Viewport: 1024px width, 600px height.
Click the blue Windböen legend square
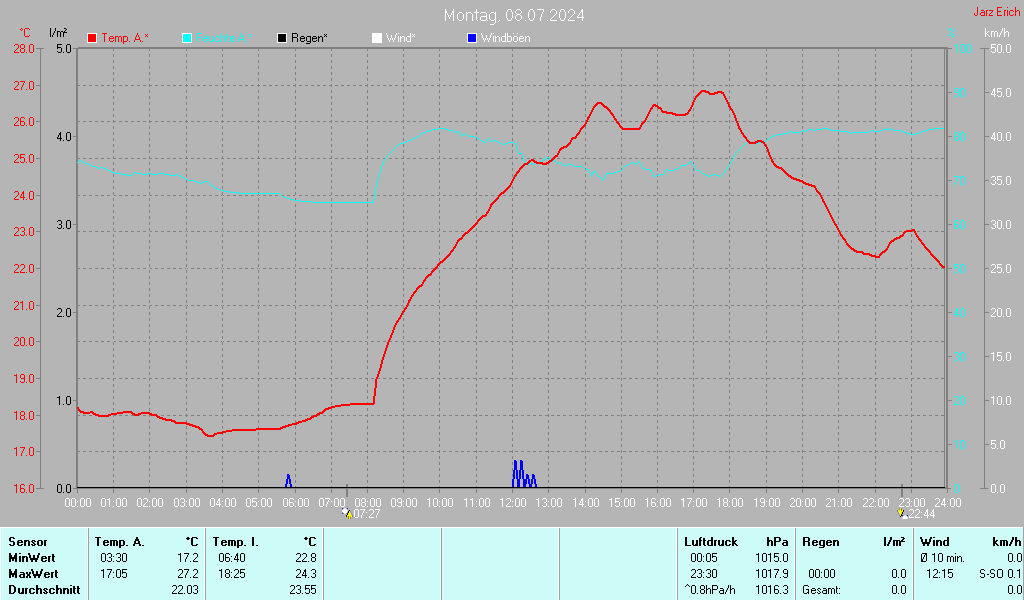coord(472,38)
